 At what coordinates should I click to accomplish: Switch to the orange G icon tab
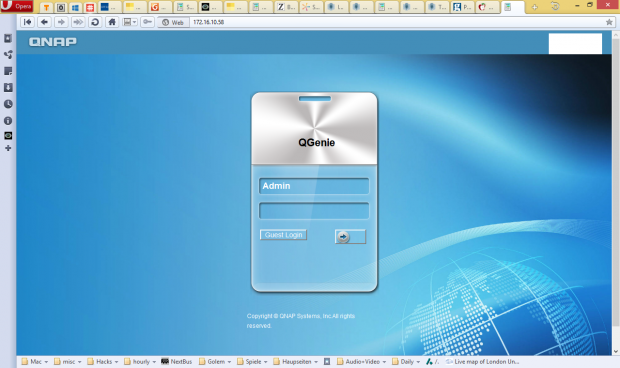tap(160, 7)
